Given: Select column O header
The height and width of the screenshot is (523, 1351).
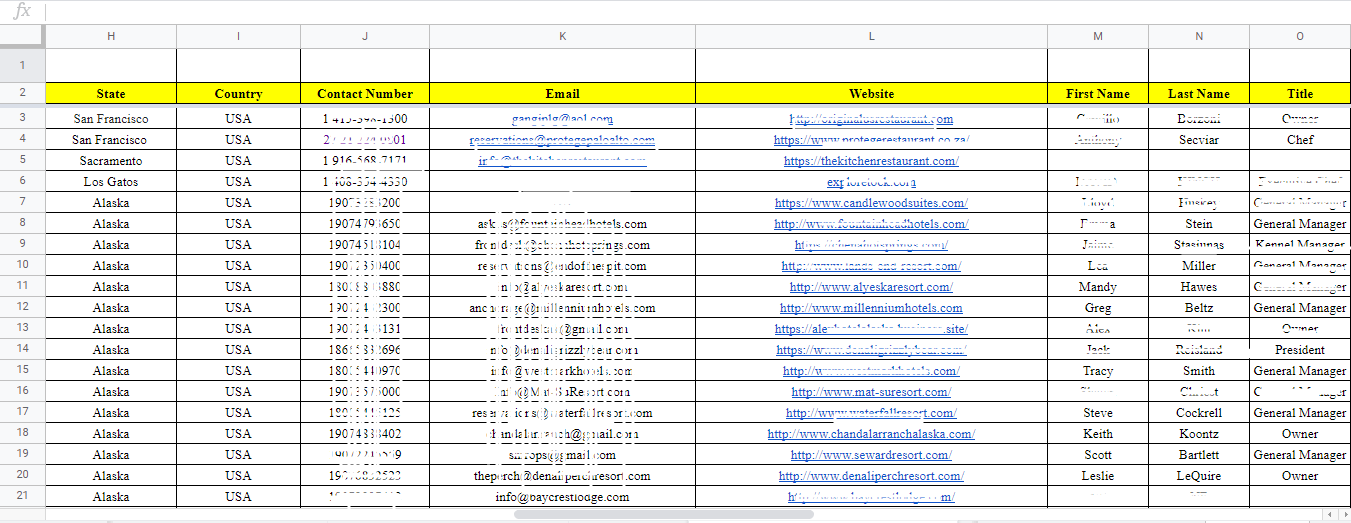Looking at the screenshot, I should pyautogui.click(x=1300, y=36).
